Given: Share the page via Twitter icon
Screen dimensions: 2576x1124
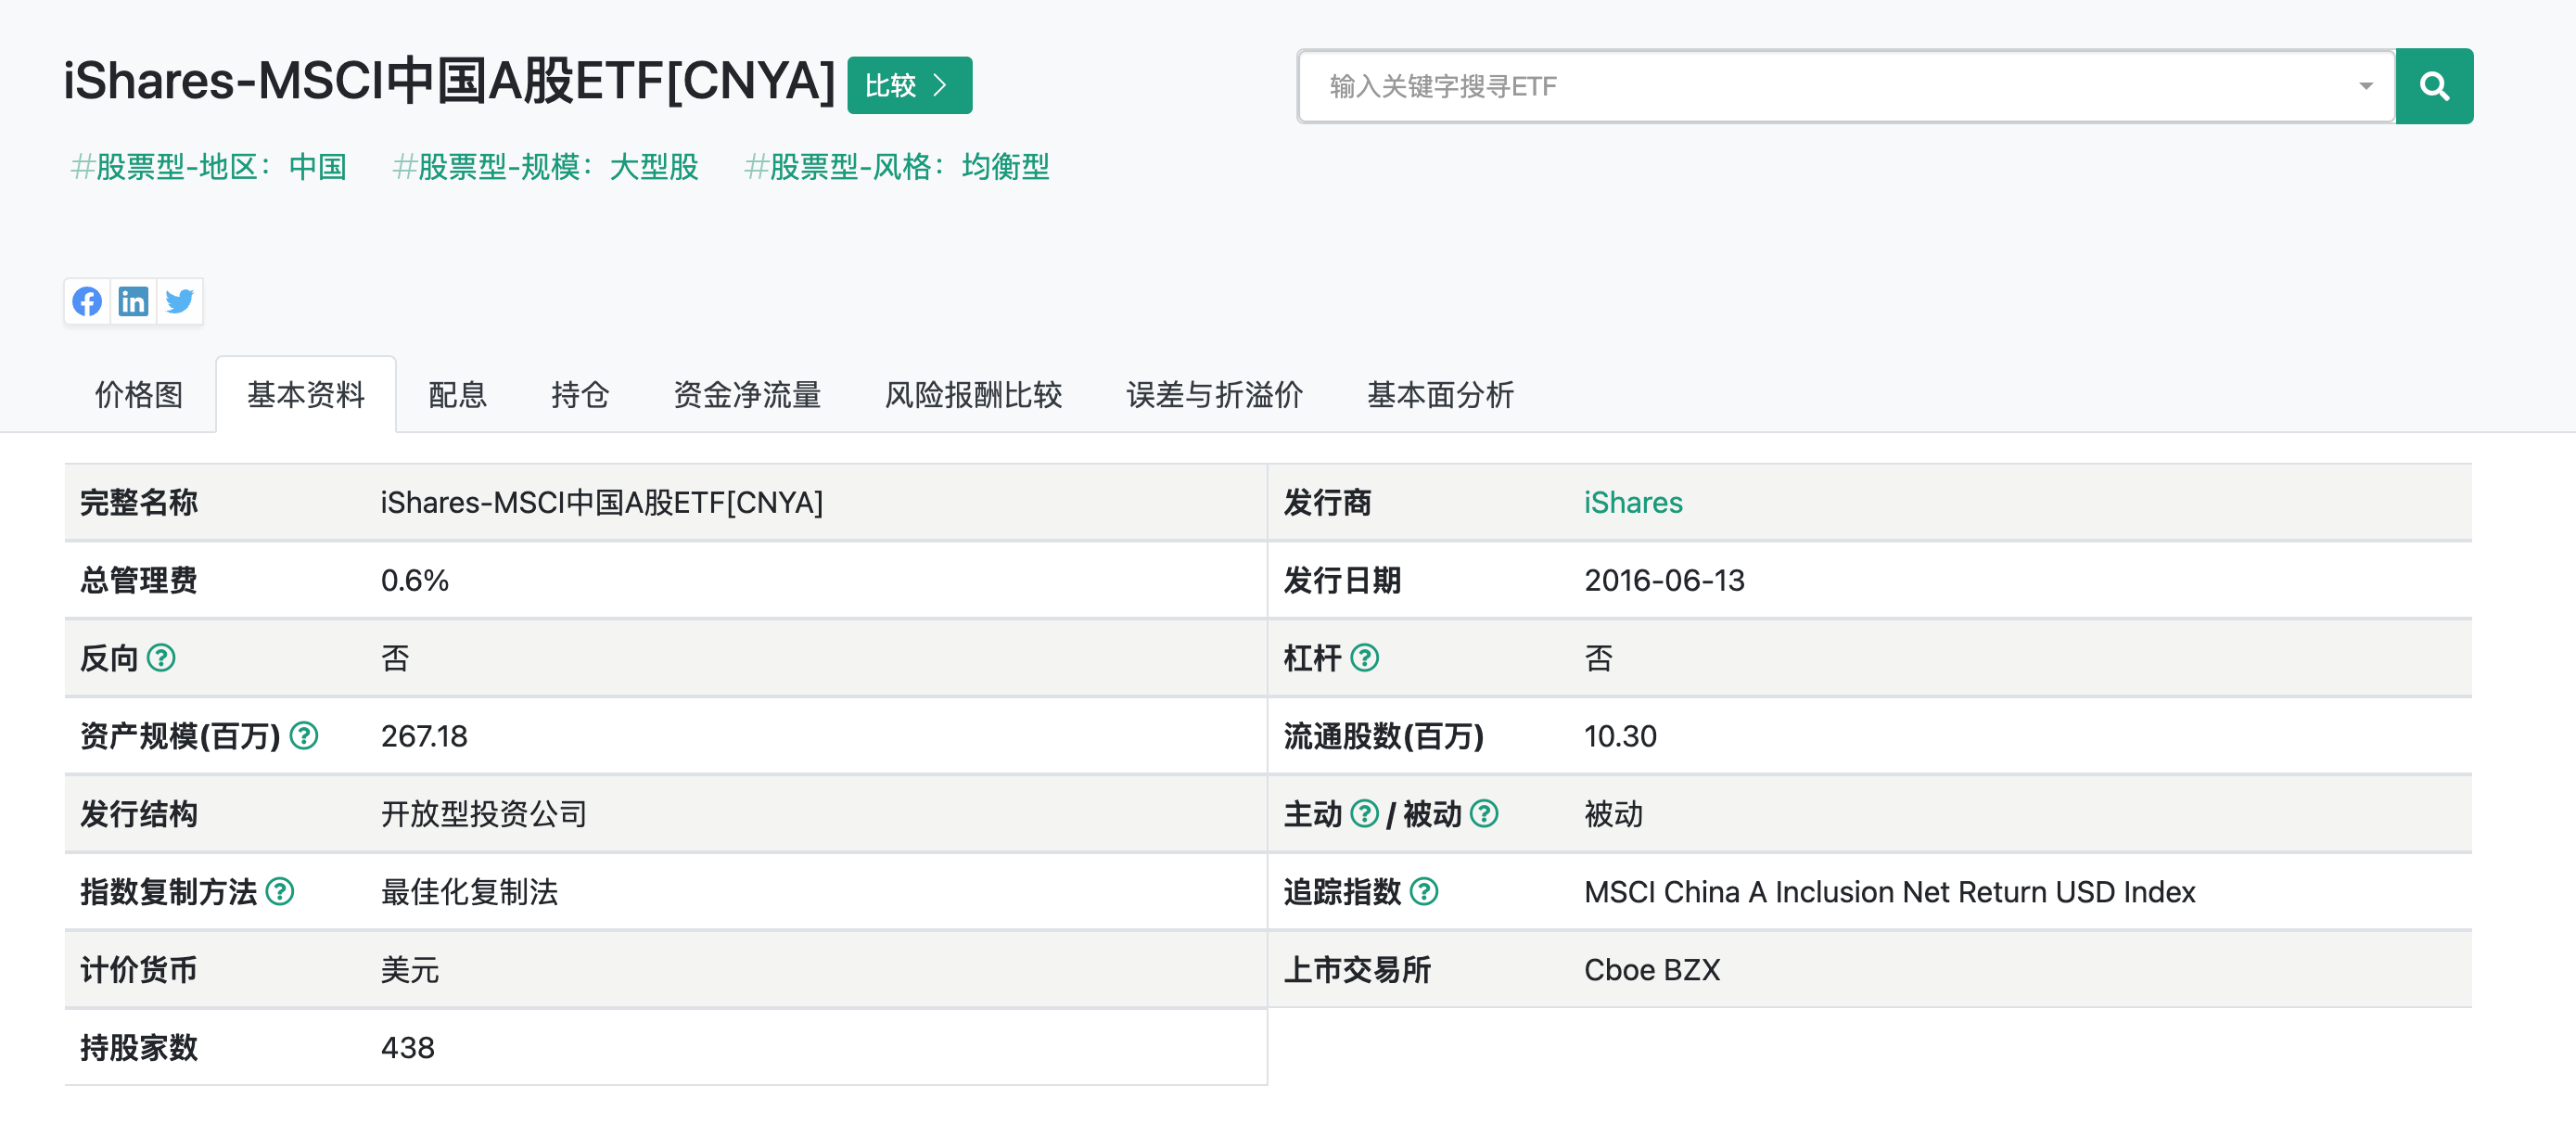Looking at the screenshot, I should pos(180,301).
